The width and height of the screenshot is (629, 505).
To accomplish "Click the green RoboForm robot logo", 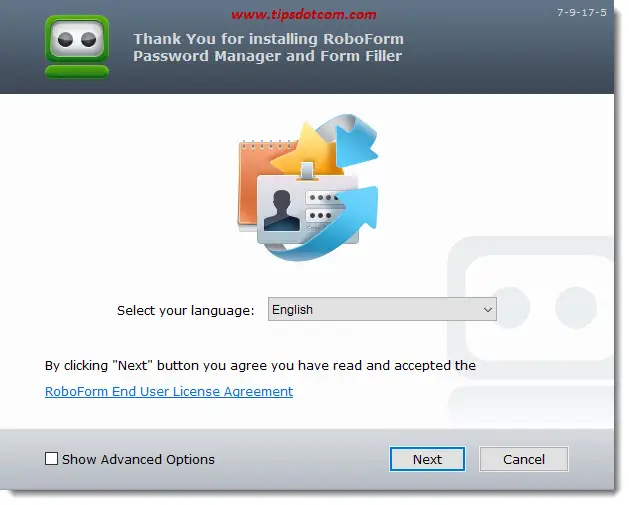I will [77, 46].
